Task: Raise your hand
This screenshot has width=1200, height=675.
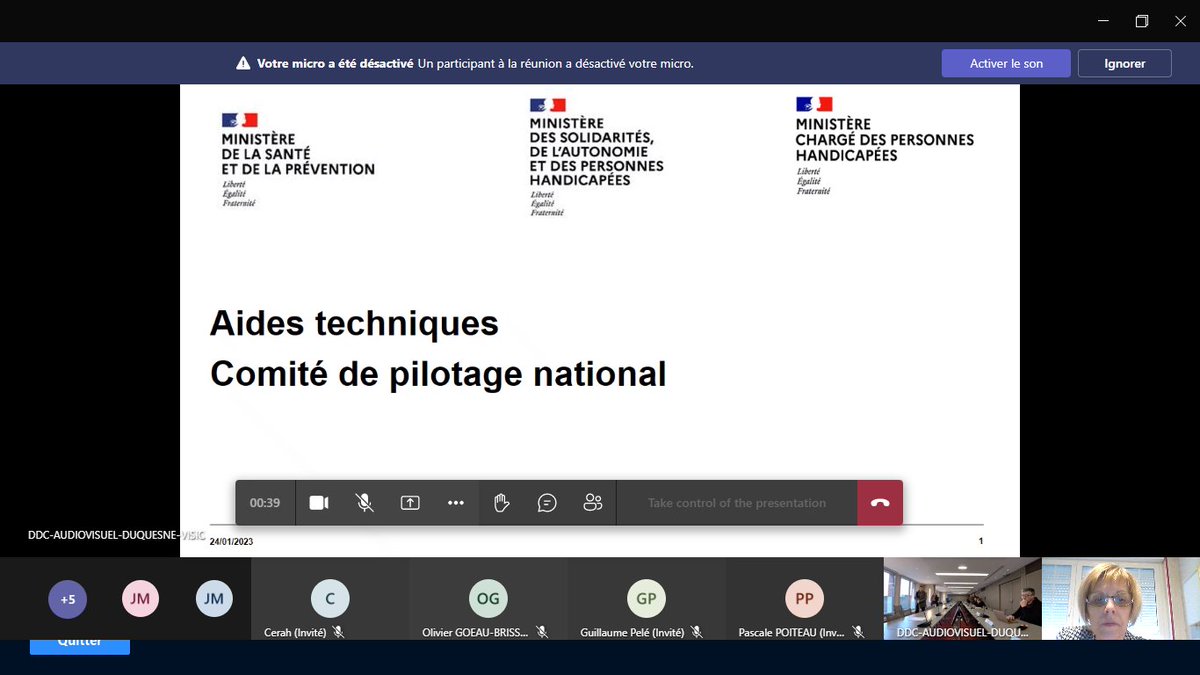Action: click(501, 502)
